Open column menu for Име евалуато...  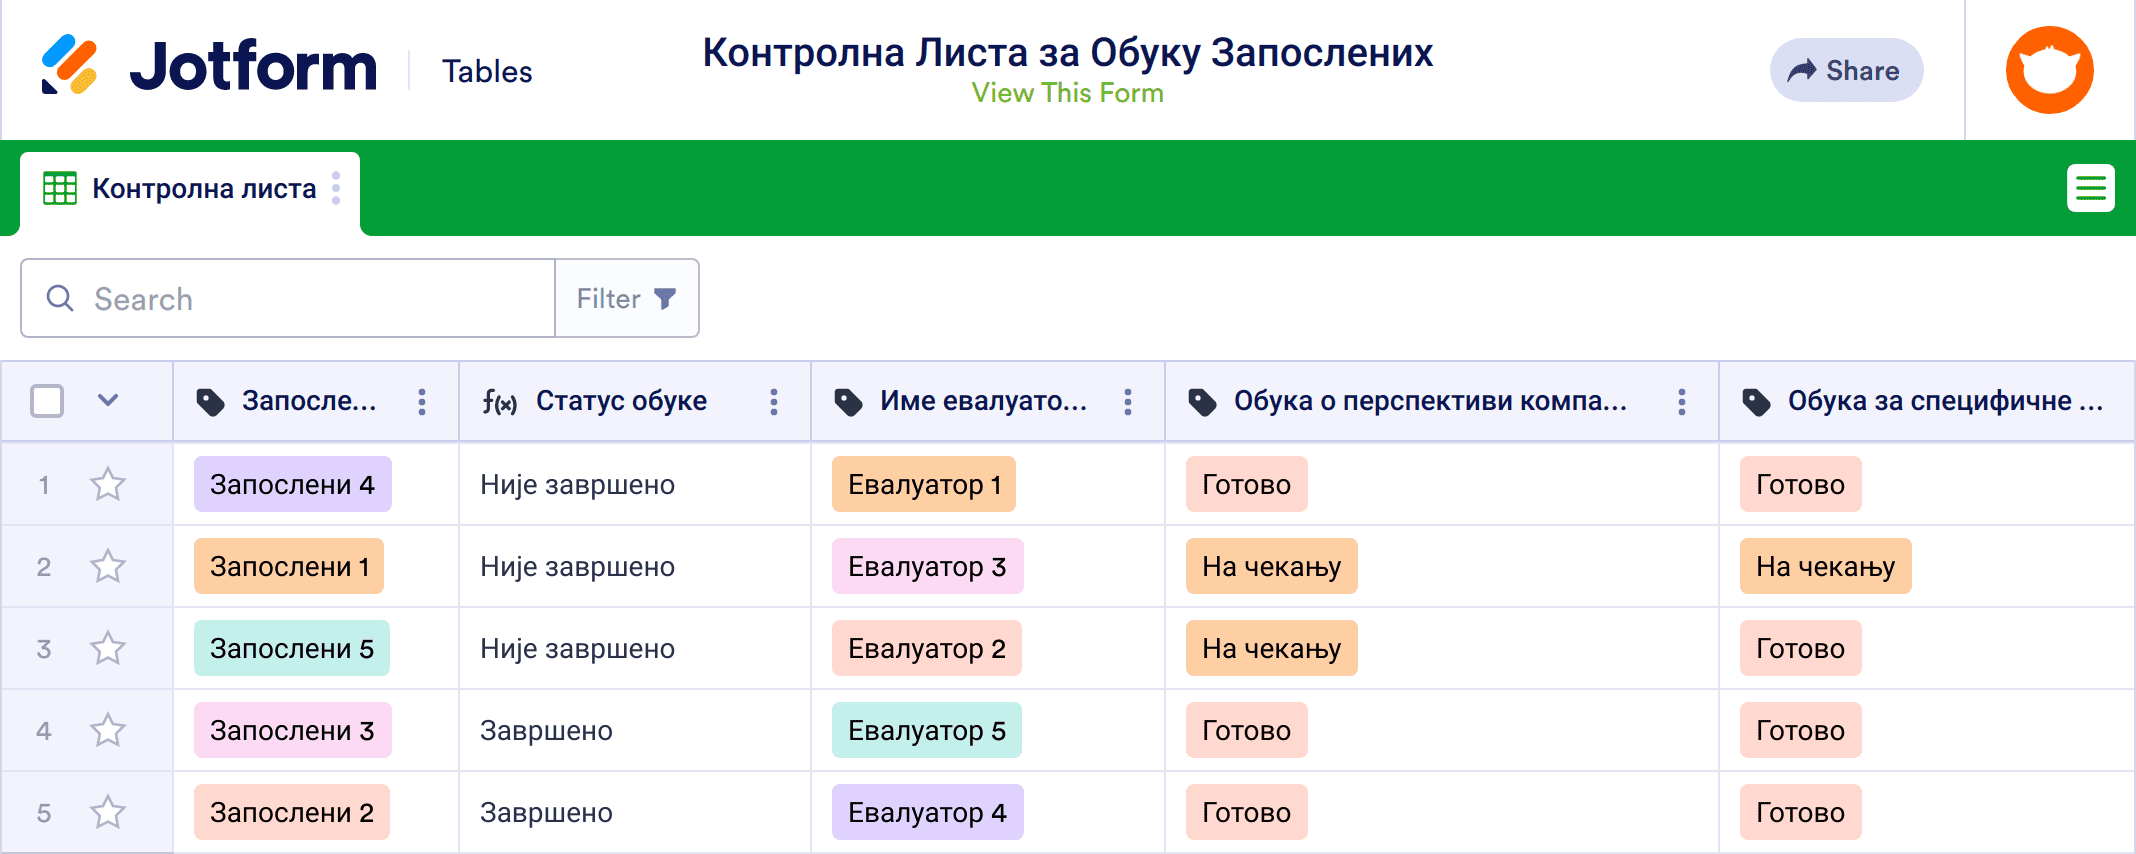click(x=1128, y=402)
